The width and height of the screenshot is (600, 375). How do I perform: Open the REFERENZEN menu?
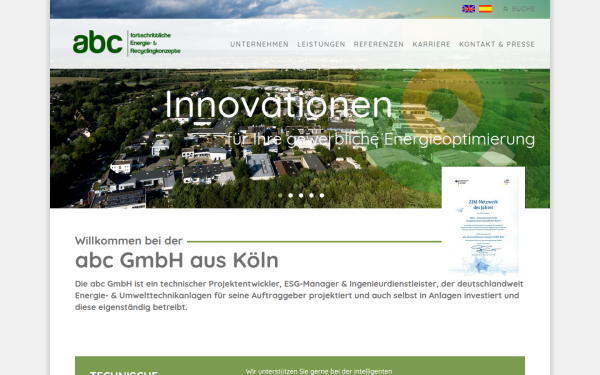(378, 44)
